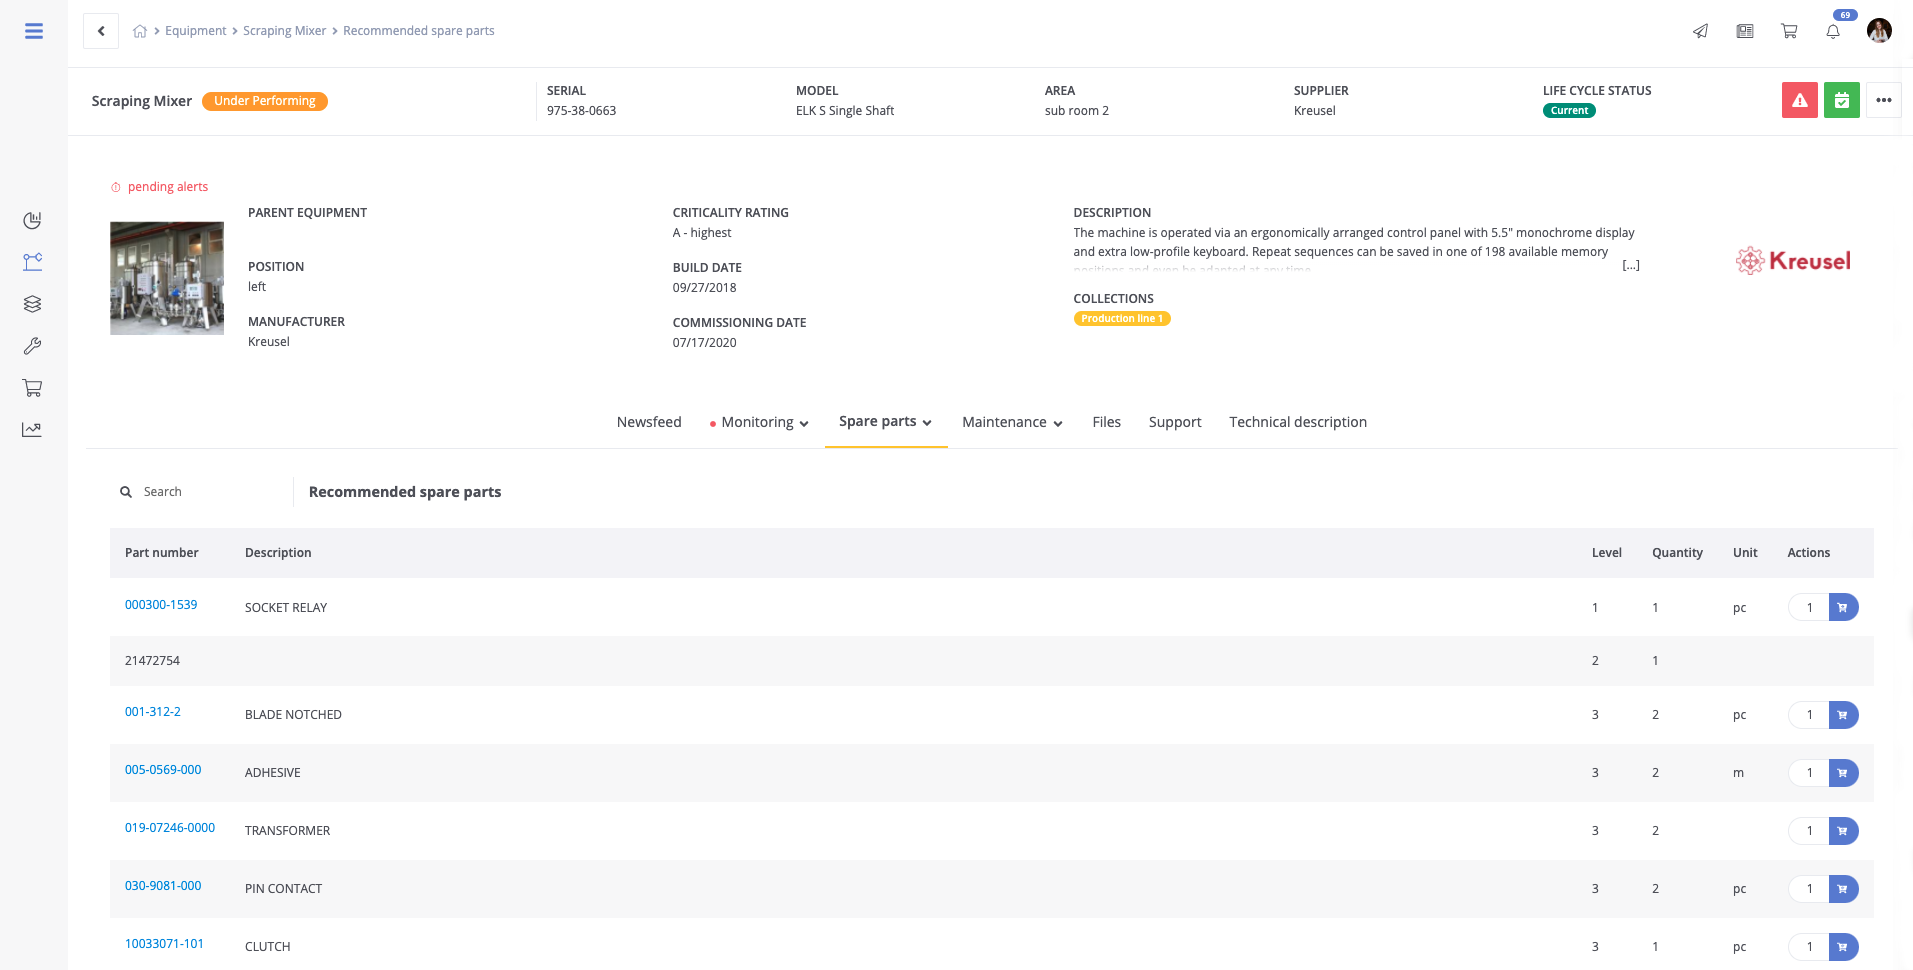Screen dimensions: 1913x970
Task: Click the paper plane send icon
Action: pos(1700,31)
